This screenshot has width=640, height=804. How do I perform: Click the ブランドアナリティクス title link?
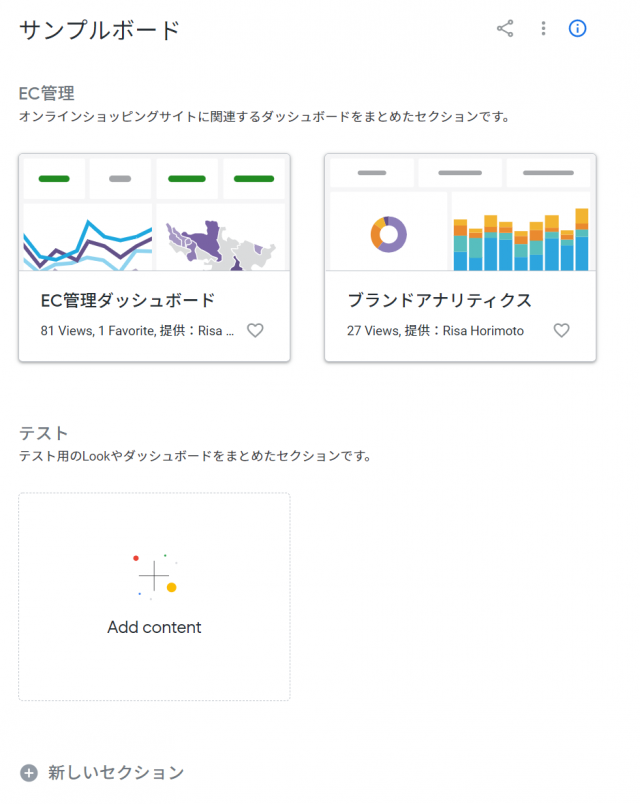pyautogui.click(x=439, y=300)
